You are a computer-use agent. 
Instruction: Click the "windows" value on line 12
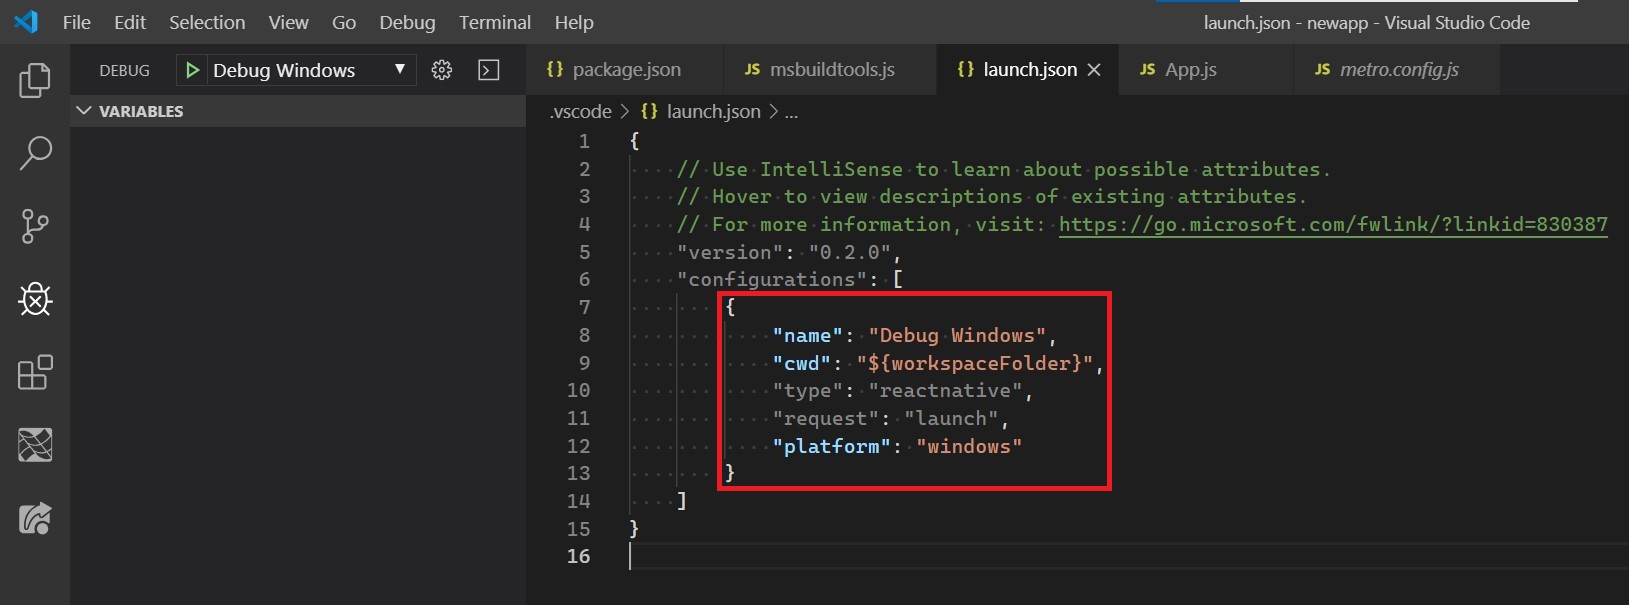click(x=969, y=446)
